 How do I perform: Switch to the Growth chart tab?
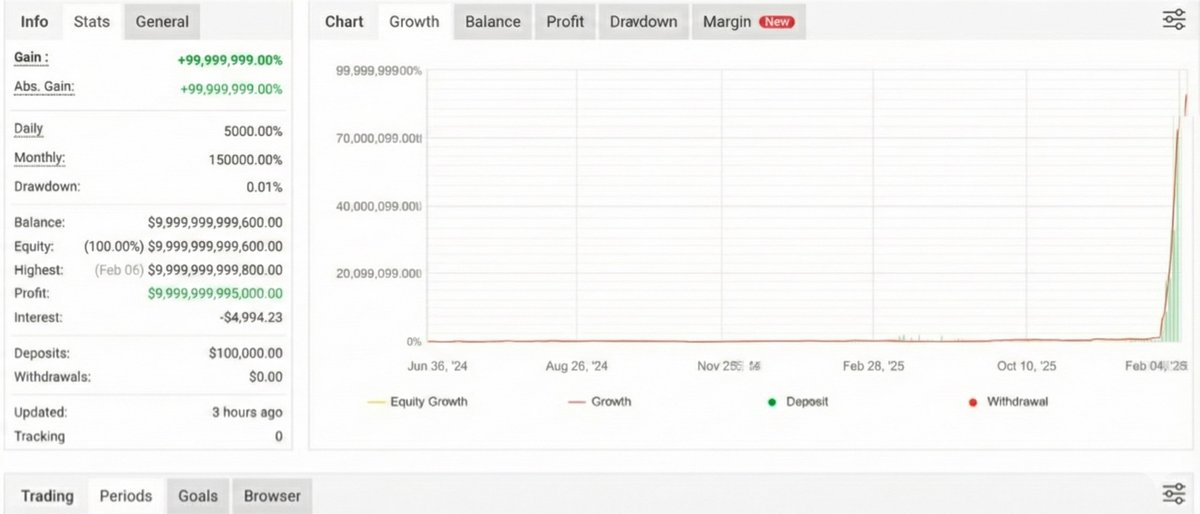tap(414, 22)
